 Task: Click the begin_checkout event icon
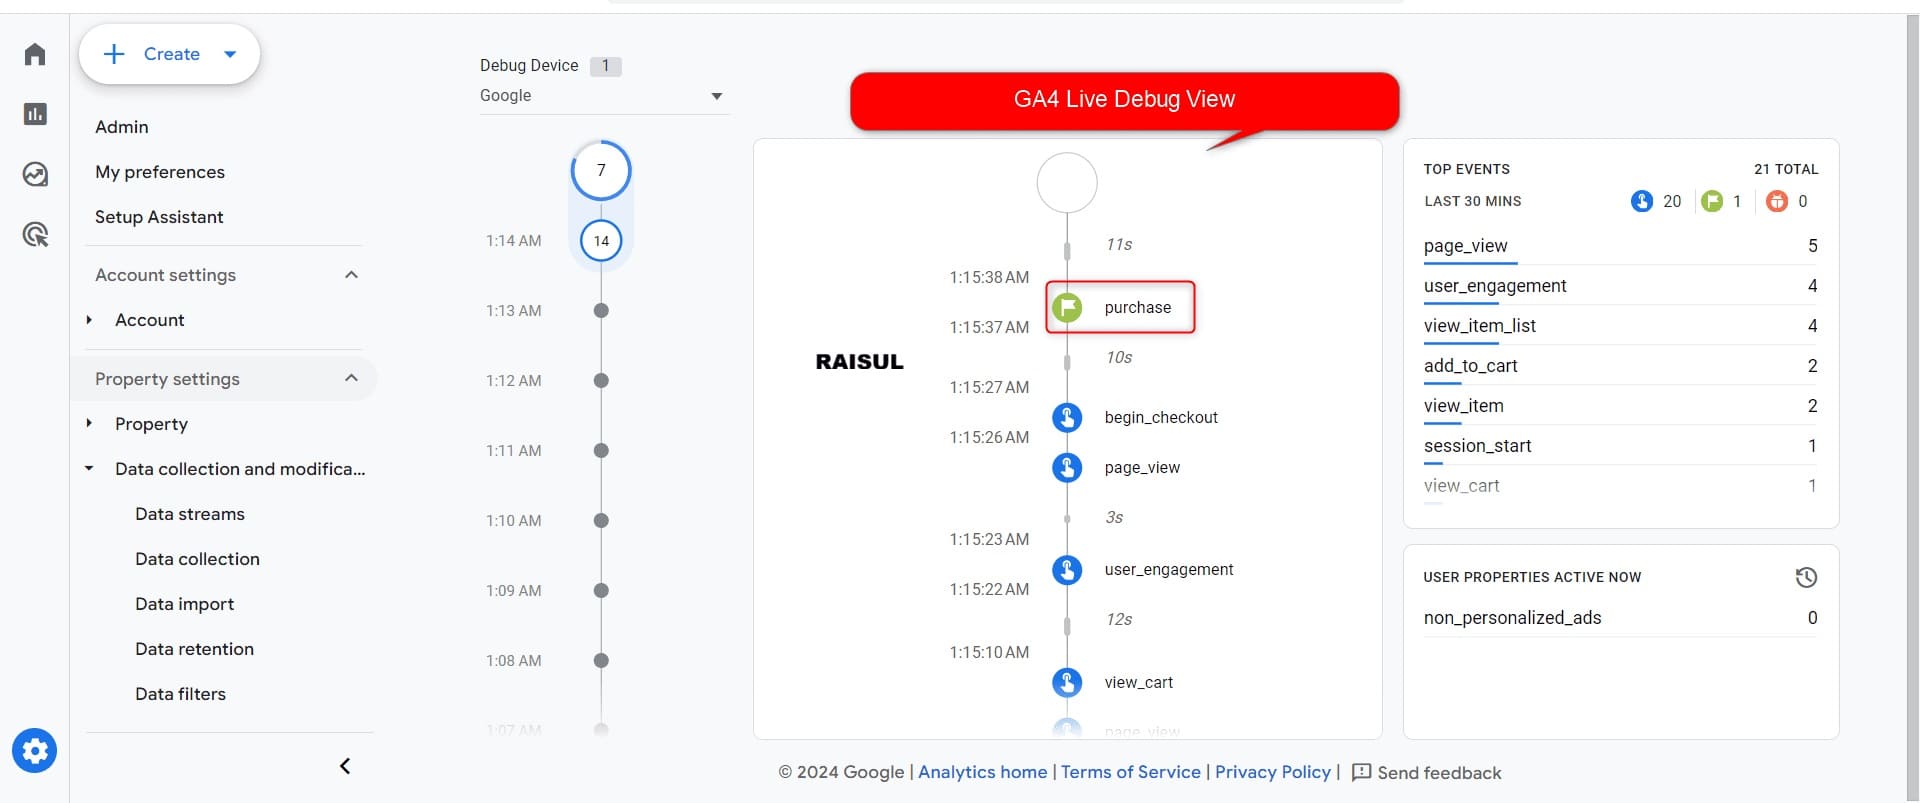coord(1067,418)
